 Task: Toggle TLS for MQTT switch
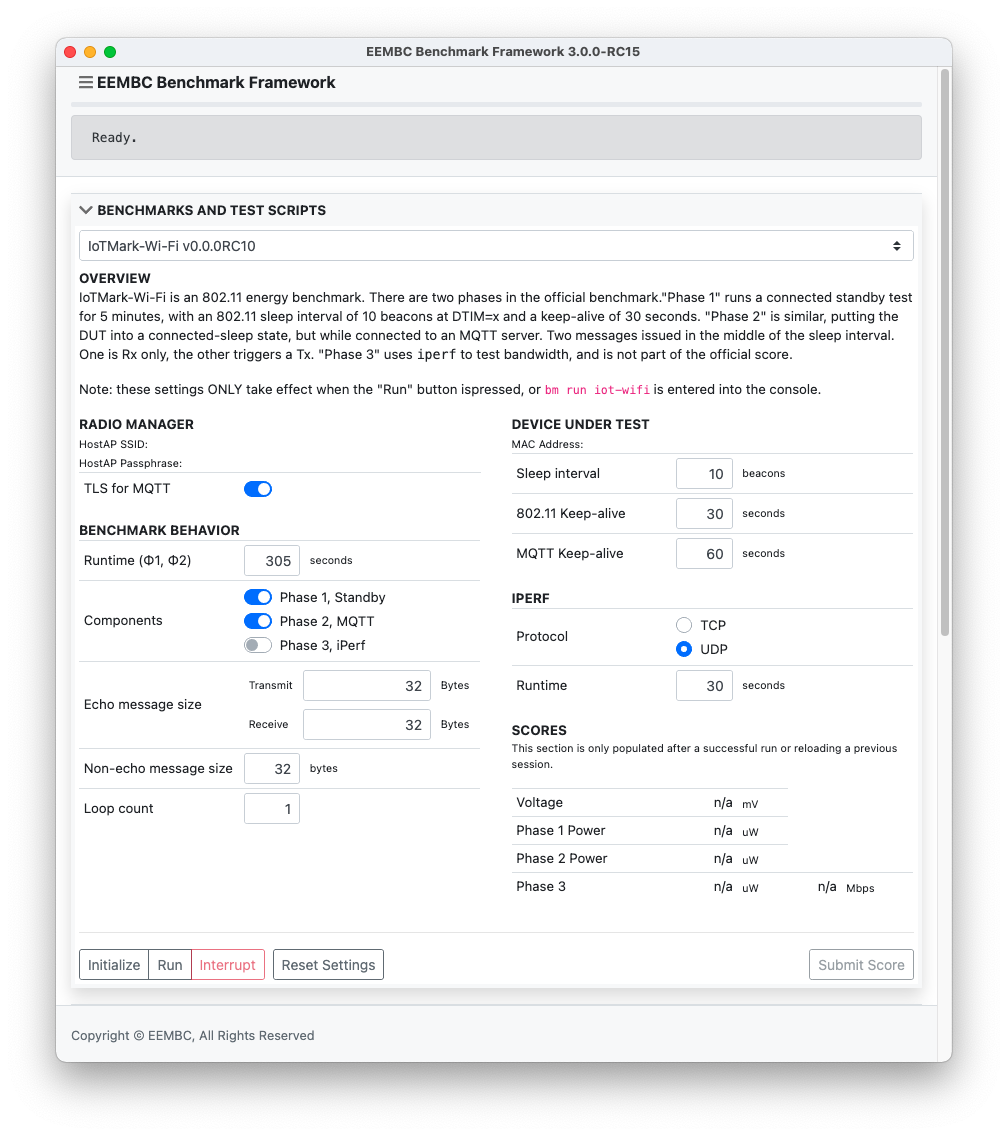coord(258,489)
